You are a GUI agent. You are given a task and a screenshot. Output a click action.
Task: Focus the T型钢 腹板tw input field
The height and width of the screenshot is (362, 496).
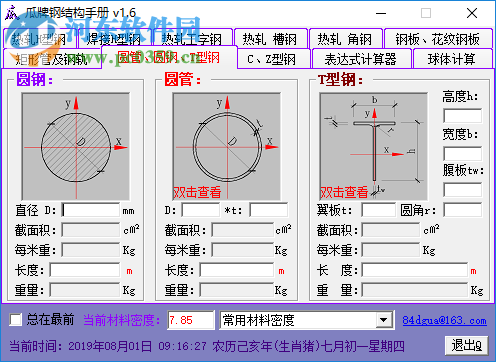click(x=463, y=190)
